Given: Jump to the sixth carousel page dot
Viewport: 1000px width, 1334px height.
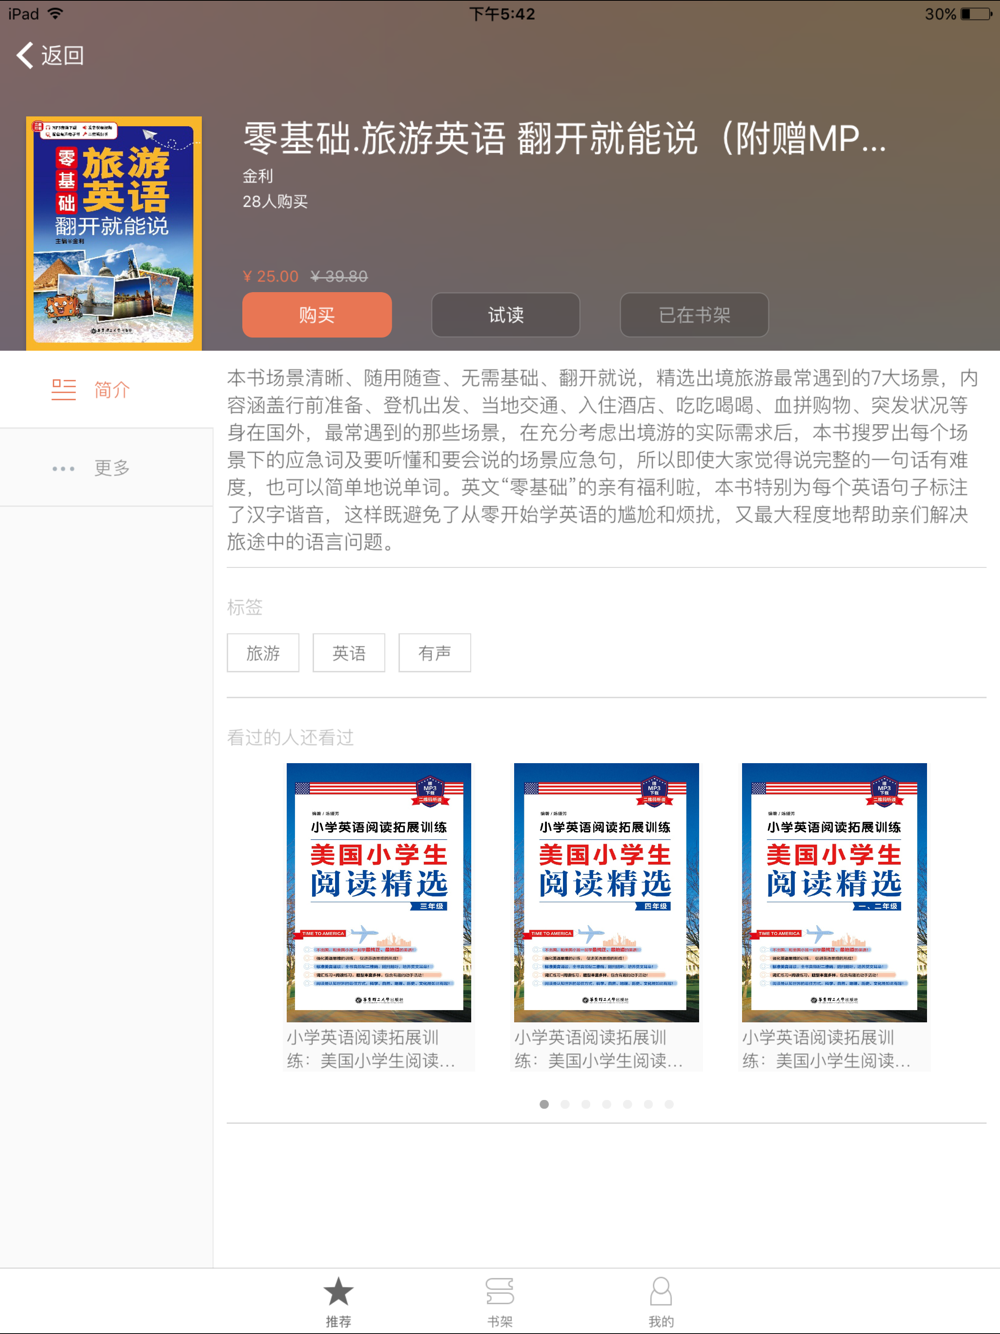Looking at the screenshot, I should coord(648,1104).
